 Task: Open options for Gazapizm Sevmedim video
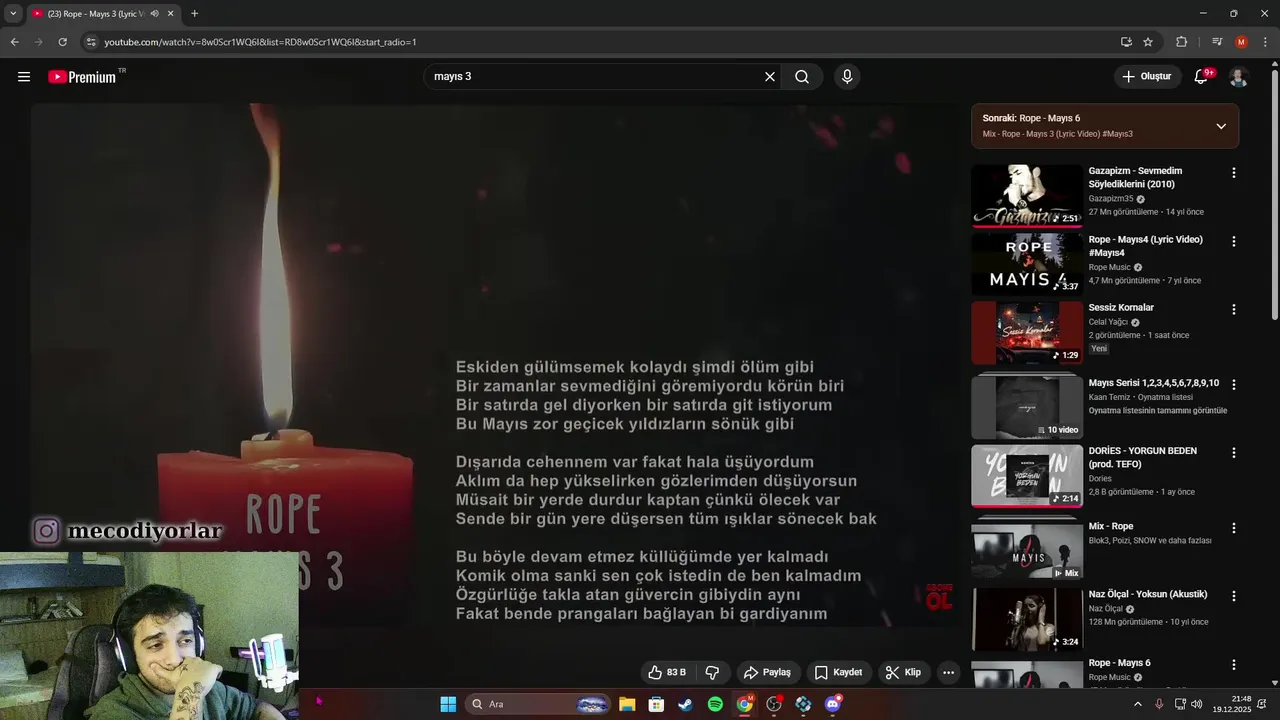(1233, 173)
